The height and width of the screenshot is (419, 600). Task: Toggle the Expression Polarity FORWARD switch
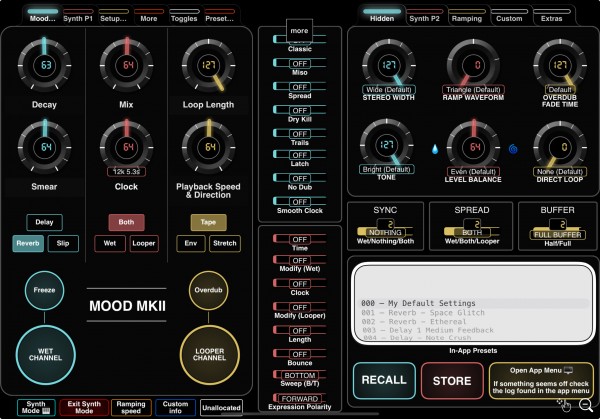pos(300,398)
